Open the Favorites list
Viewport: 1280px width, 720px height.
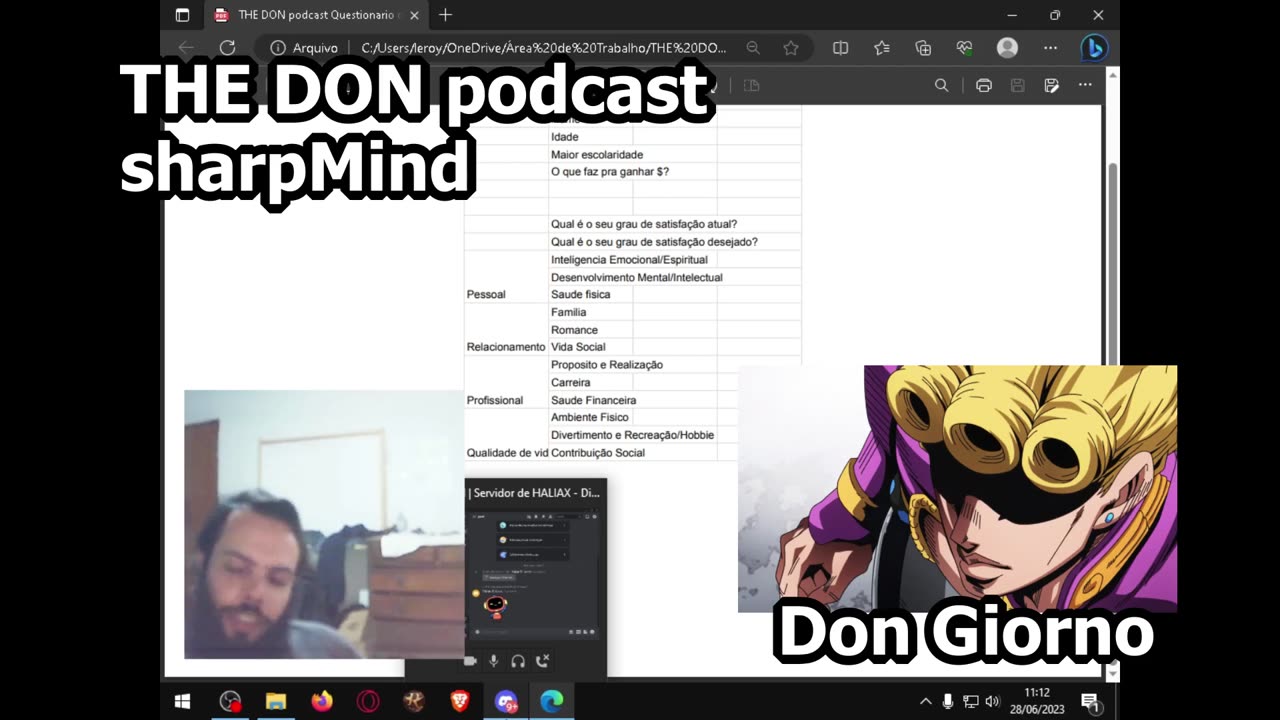coord(882,47)
